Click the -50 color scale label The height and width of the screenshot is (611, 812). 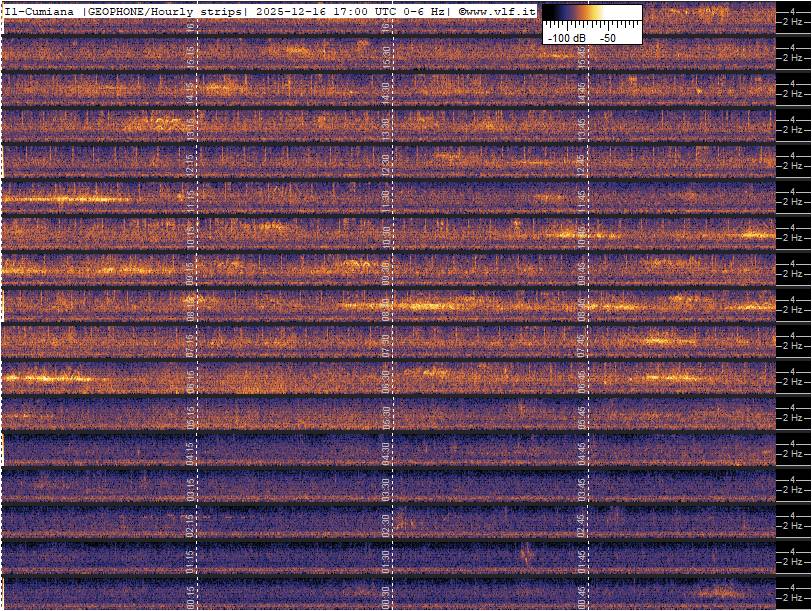(607, 37)
